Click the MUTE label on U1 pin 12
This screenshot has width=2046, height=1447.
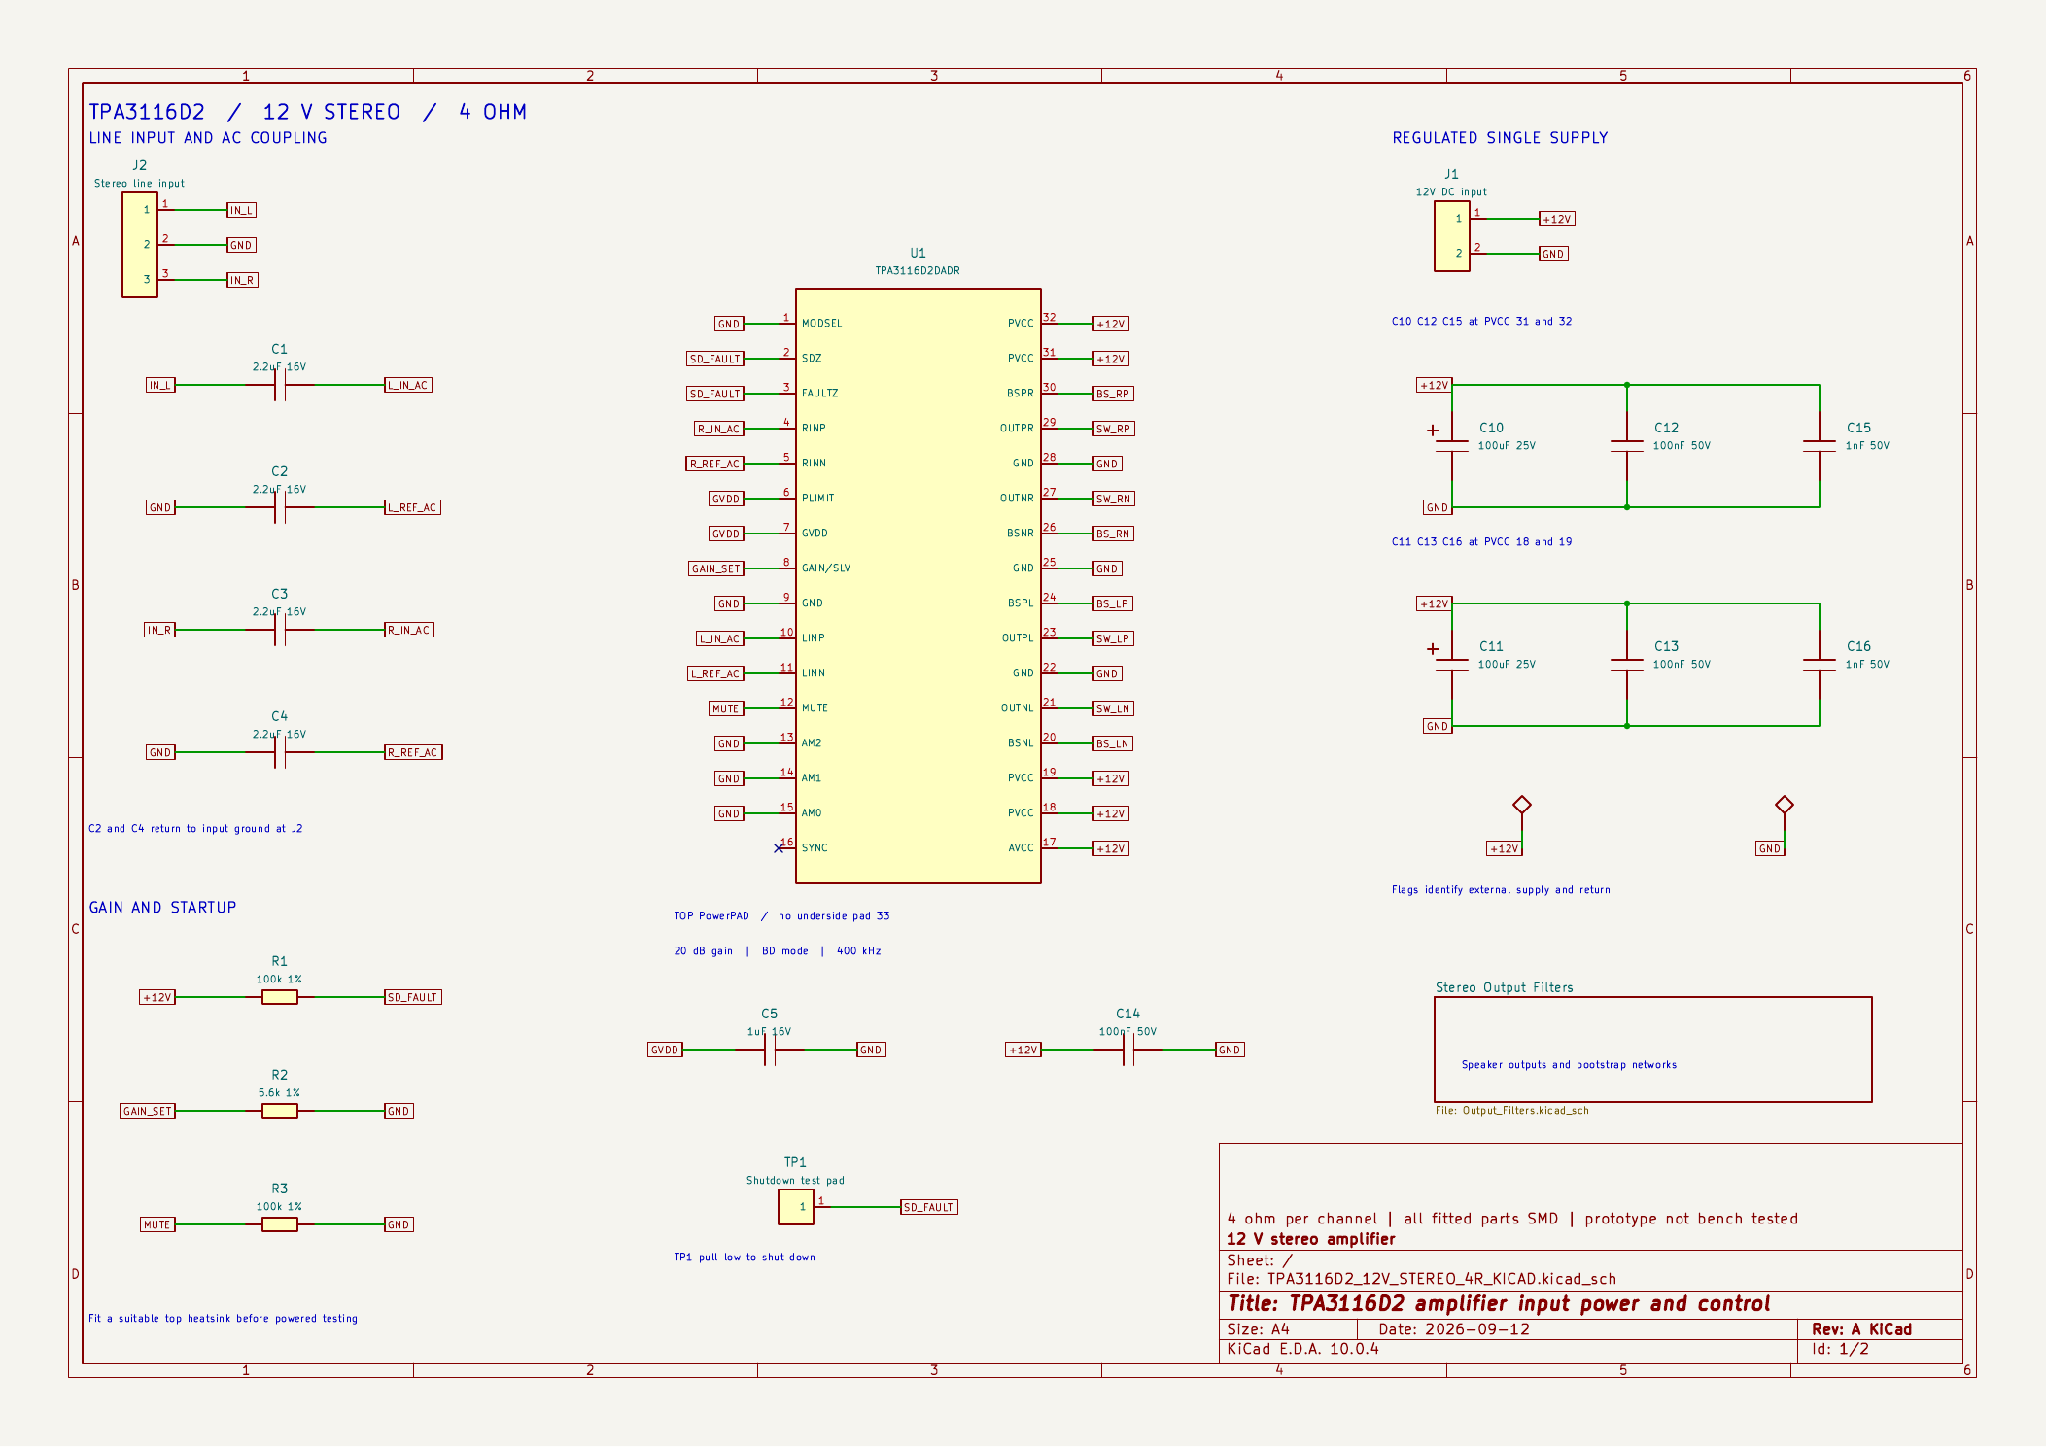pos(726,709)
